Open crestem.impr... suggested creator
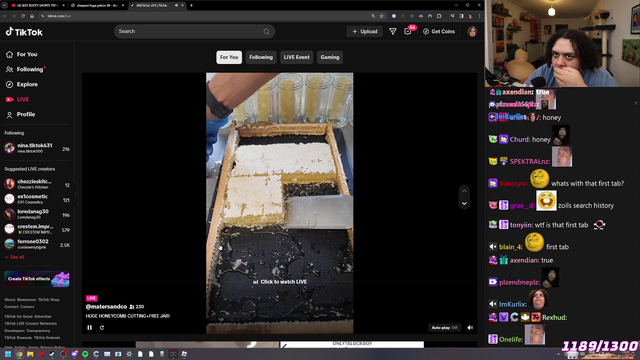The height and width of the screenshot is (360, 640). [x=37, y=229]
